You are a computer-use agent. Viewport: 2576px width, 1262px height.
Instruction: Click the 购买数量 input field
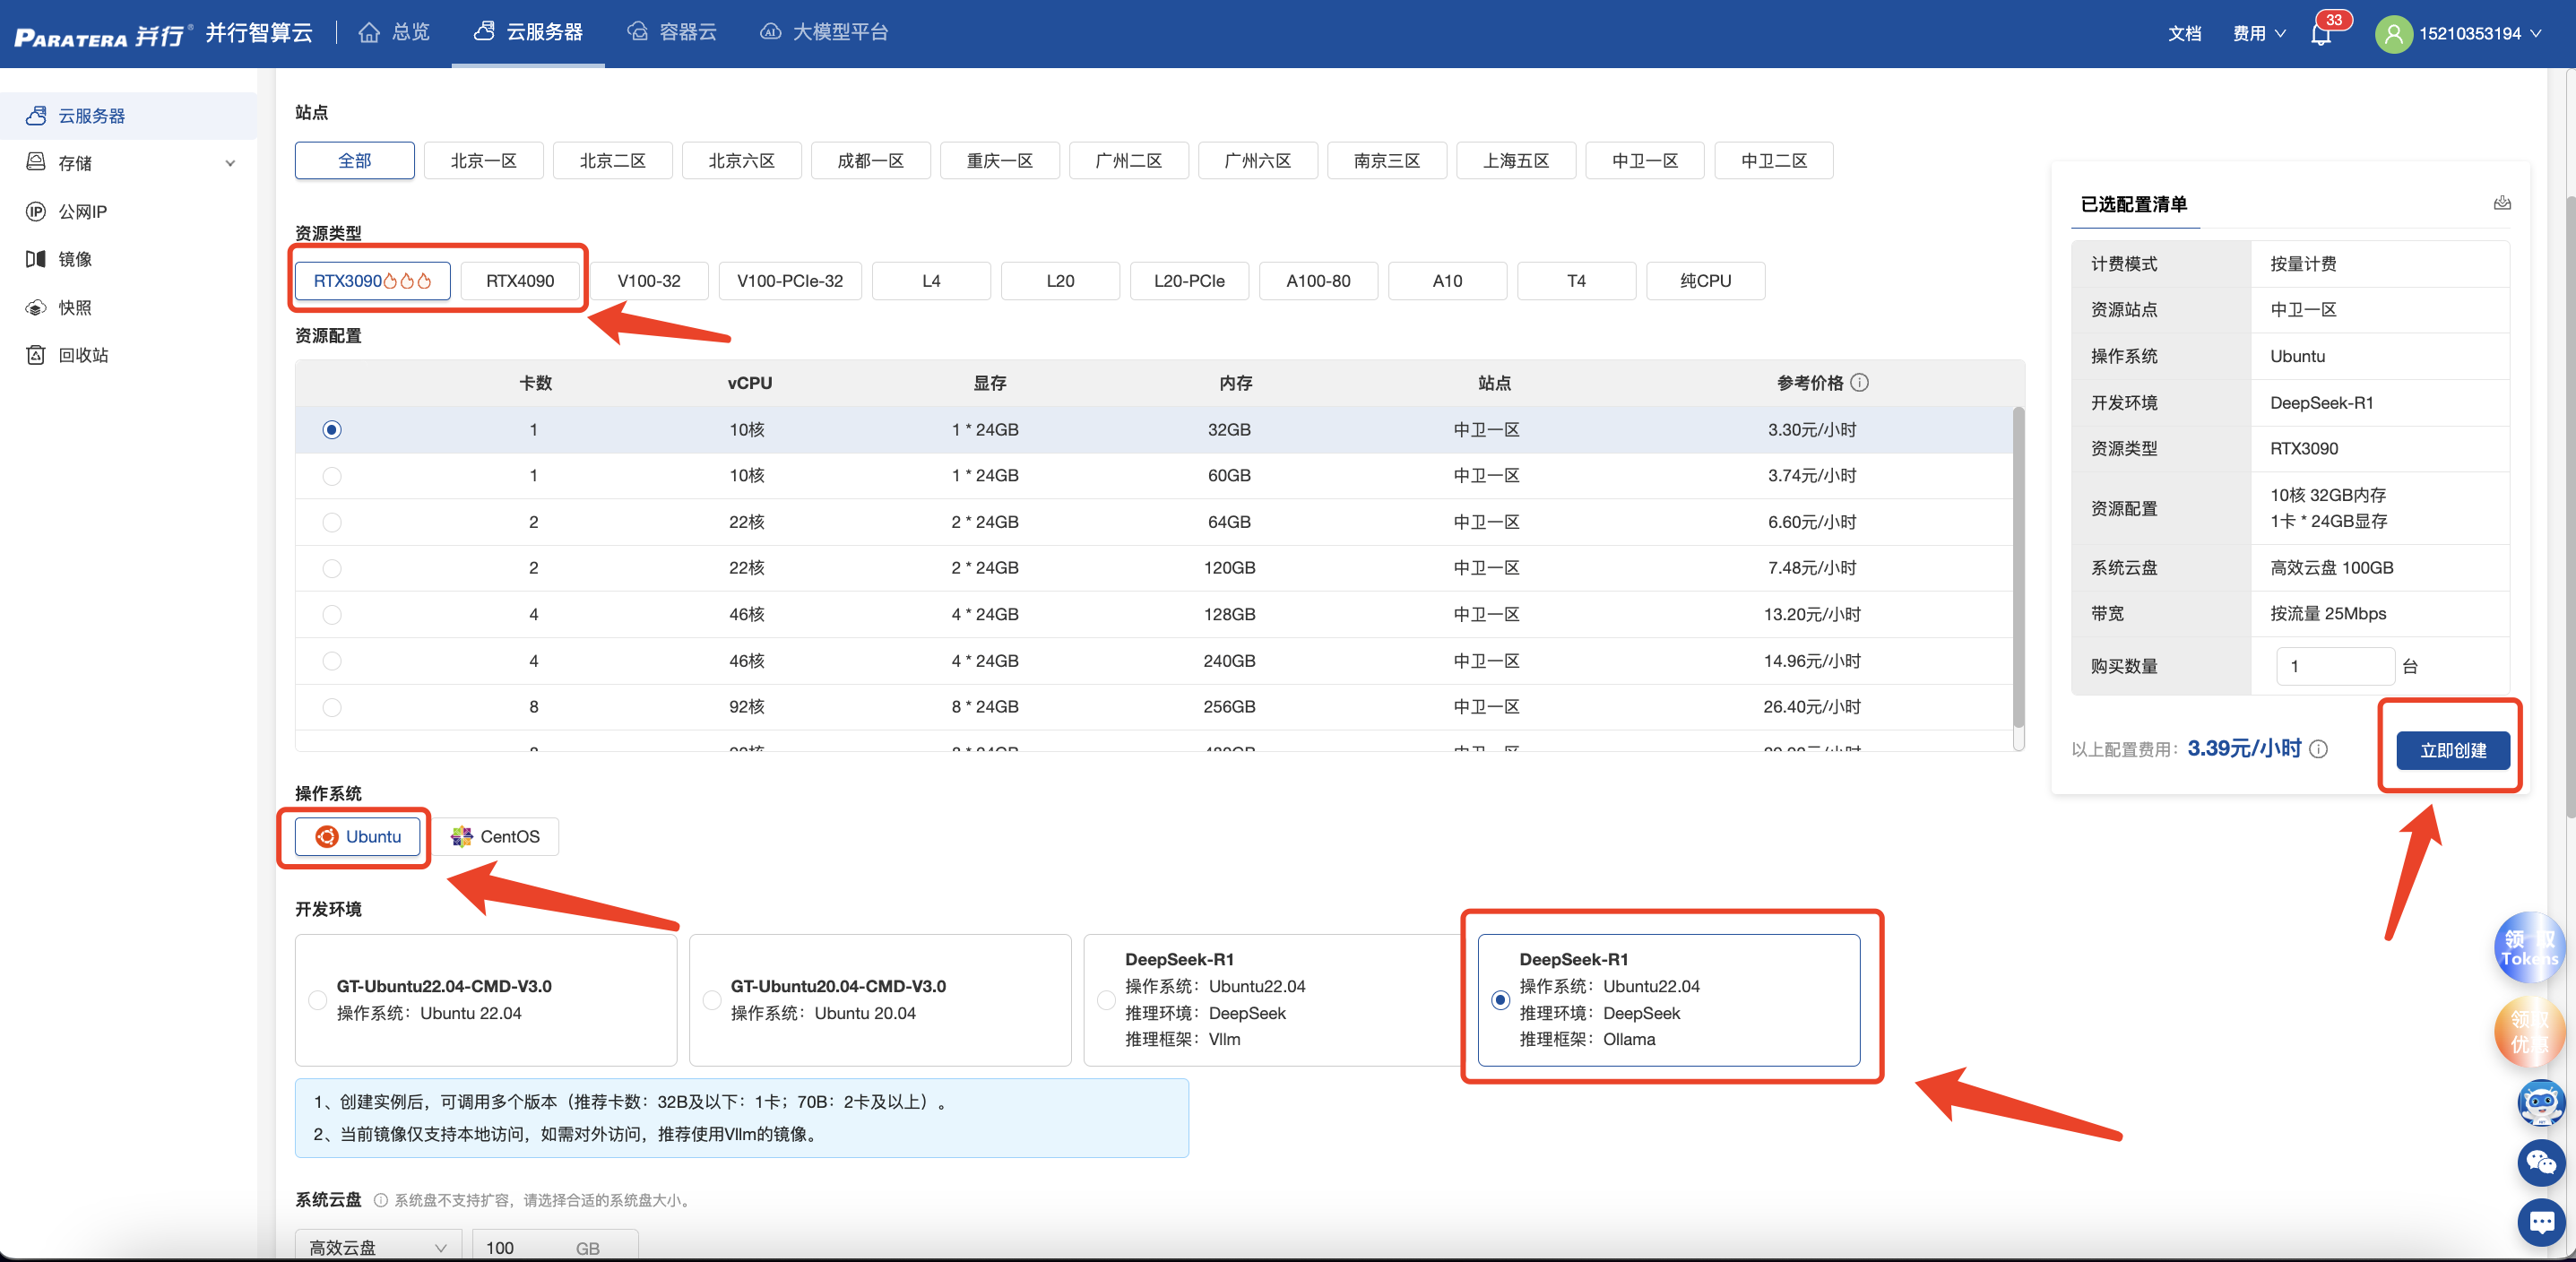click(2334, 666)
